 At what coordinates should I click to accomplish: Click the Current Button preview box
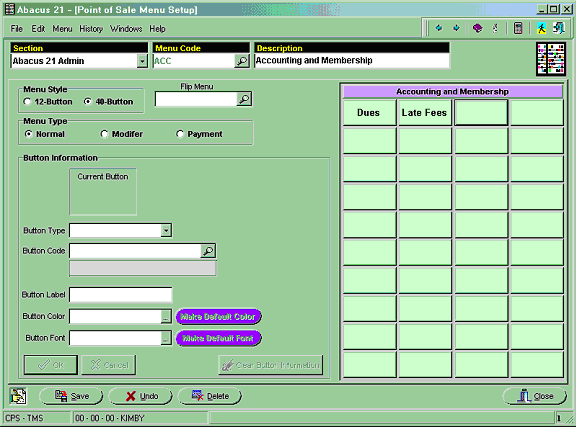103,192
